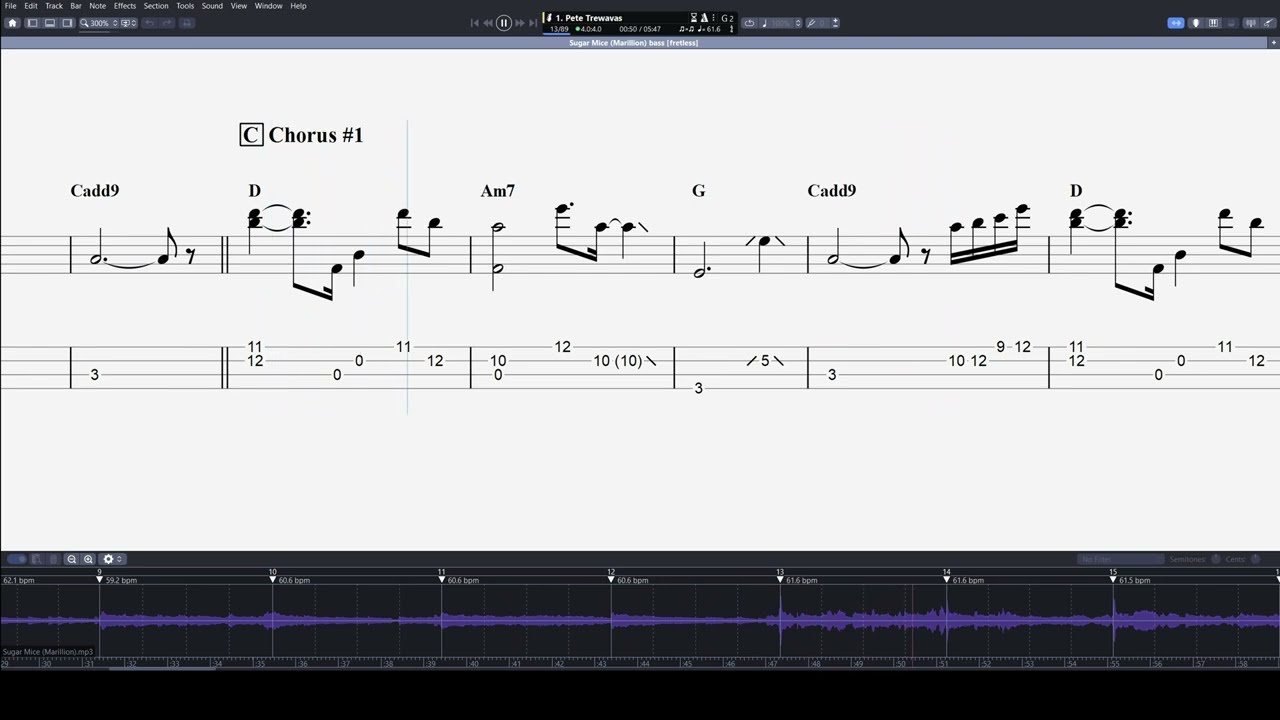Print the score
The width and height of the screenshot is (1280, 720).
point(186,23)
